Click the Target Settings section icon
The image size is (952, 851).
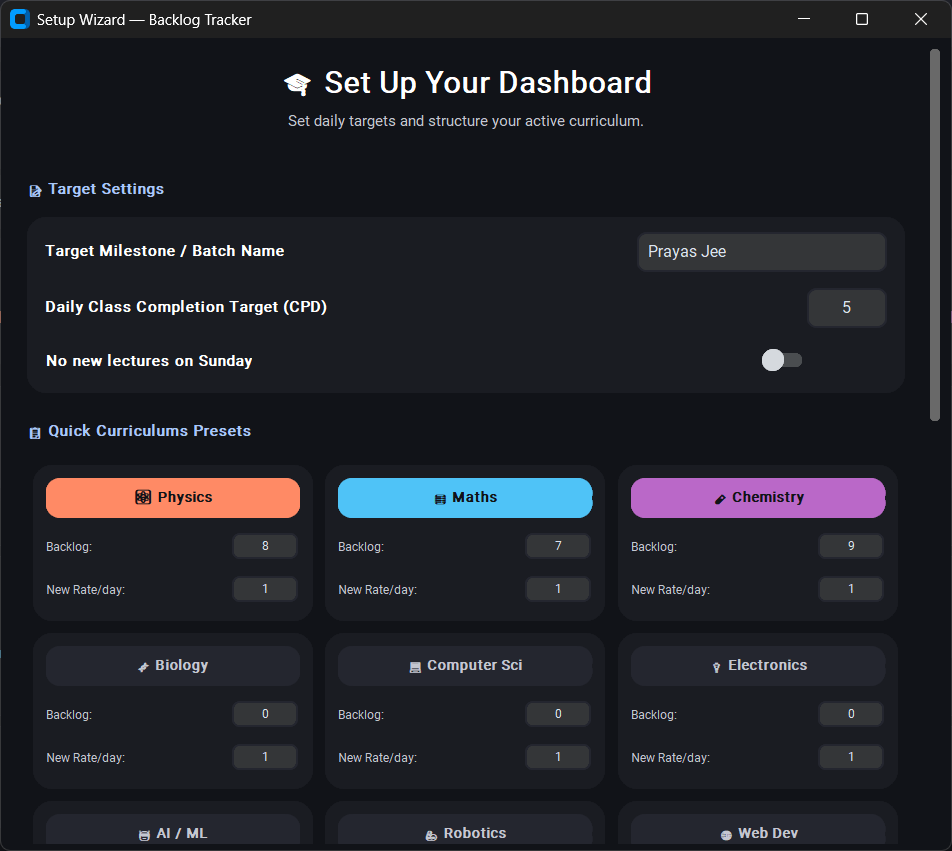[x=35, y=191]
